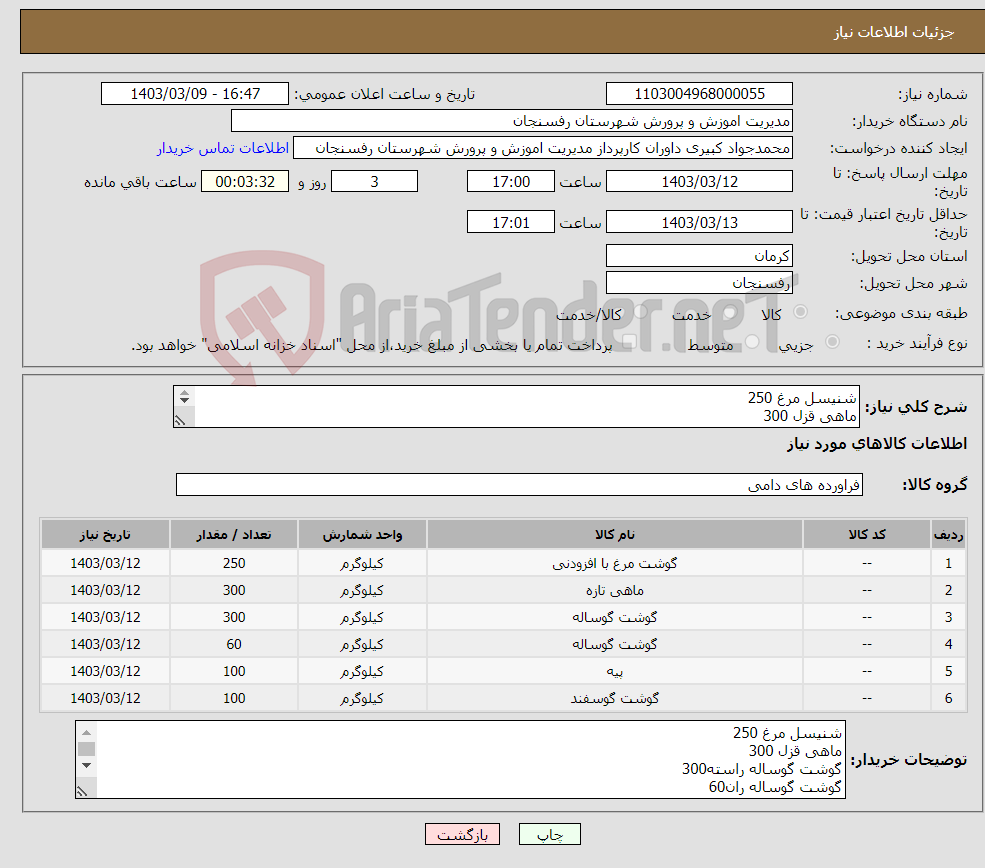Click the quantity 60 cell

pyautogui.click(x=234, y=644)
